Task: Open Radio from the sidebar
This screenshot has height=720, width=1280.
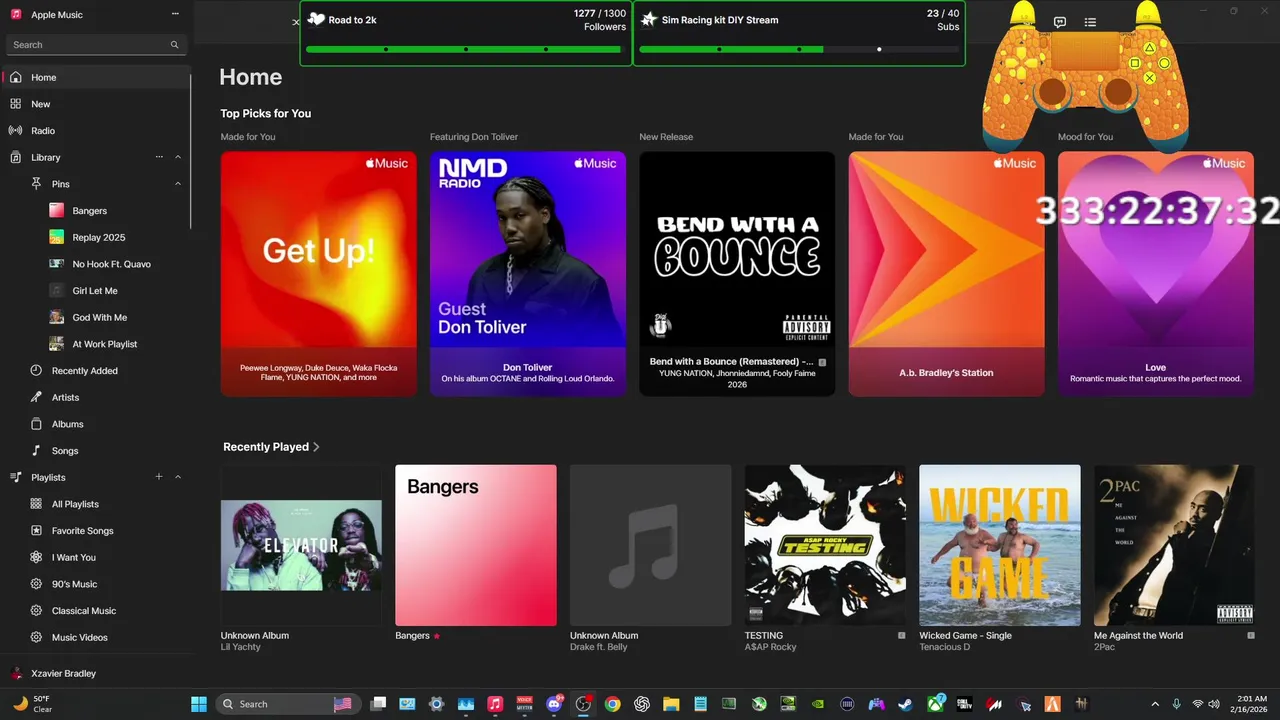Action: tap(96, 131)
